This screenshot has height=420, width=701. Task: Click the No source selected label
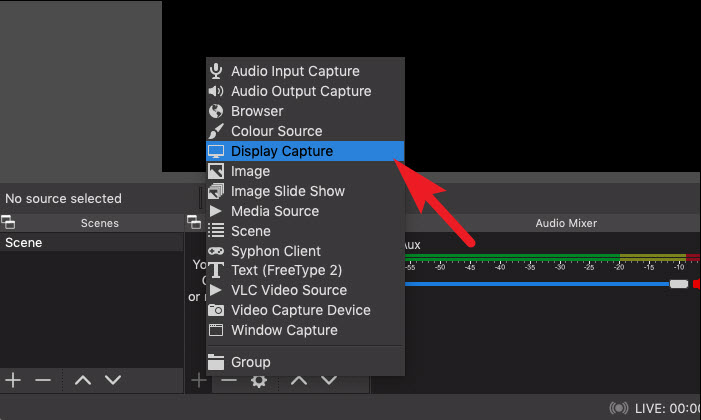[63, 199]
